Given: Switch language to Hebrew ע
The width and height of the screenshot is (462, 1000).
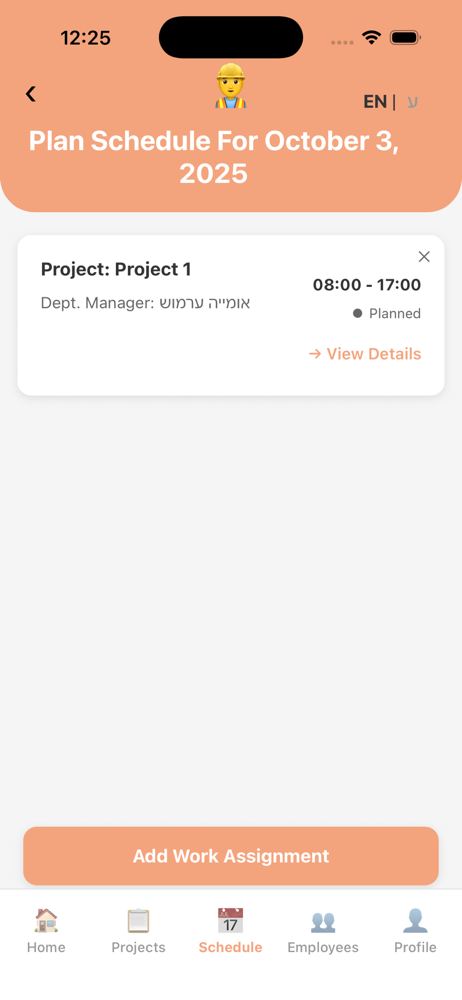Looking at the screenshot, I should coord(413,102).
